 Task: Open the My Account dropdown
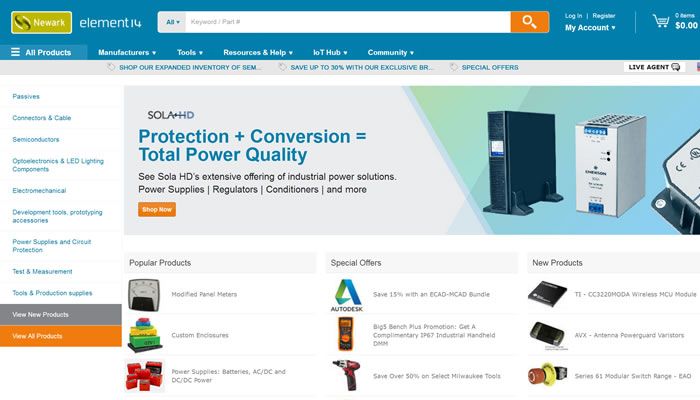click(590, 28)
